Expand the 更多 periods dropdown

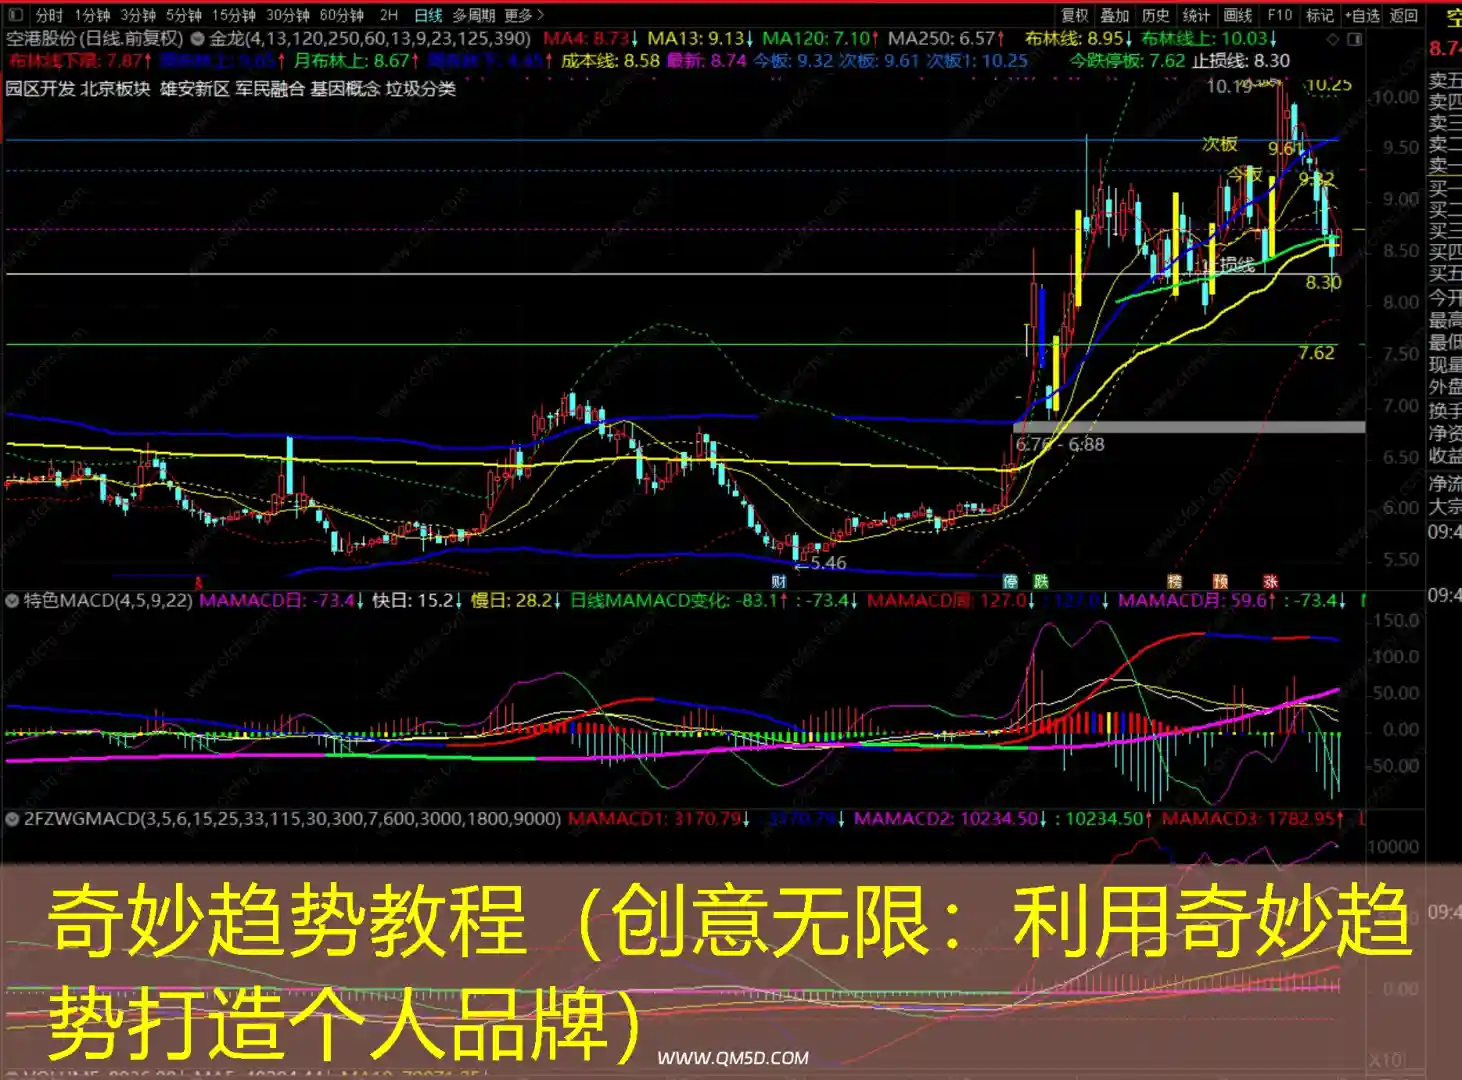[x=524, y=15]
